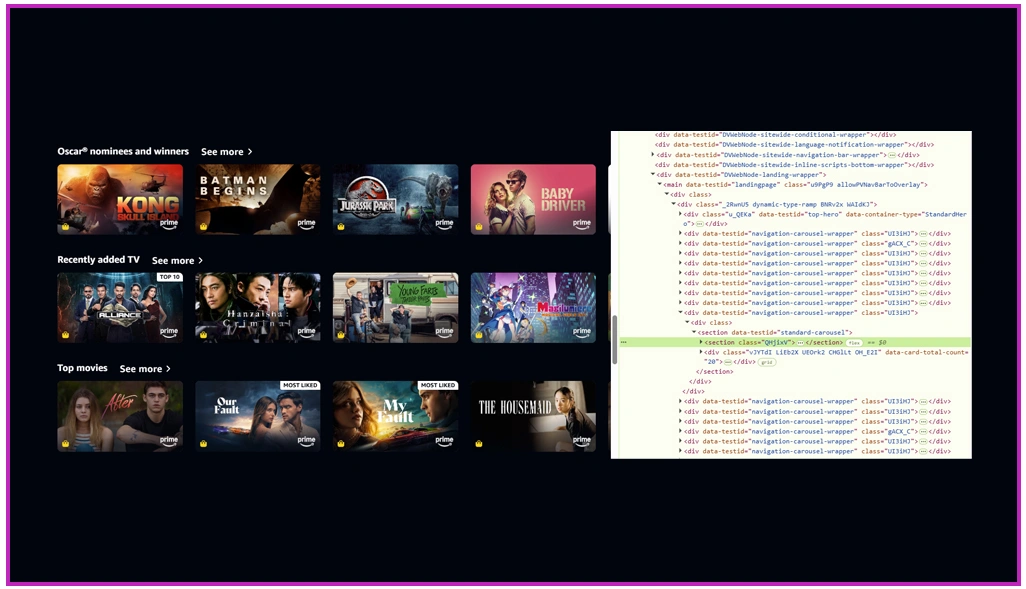Image resolution: width=1026 pixels, height=589 pixels.
Task: Select the main landingpage element row
Action: (795, 185)
